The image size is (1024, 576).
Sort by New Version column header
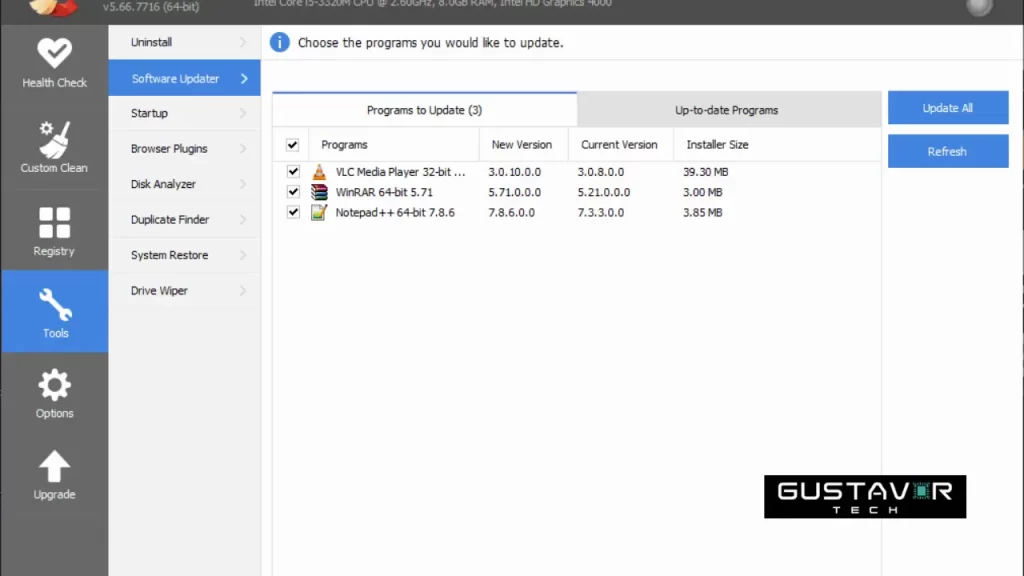pos(523,145)
